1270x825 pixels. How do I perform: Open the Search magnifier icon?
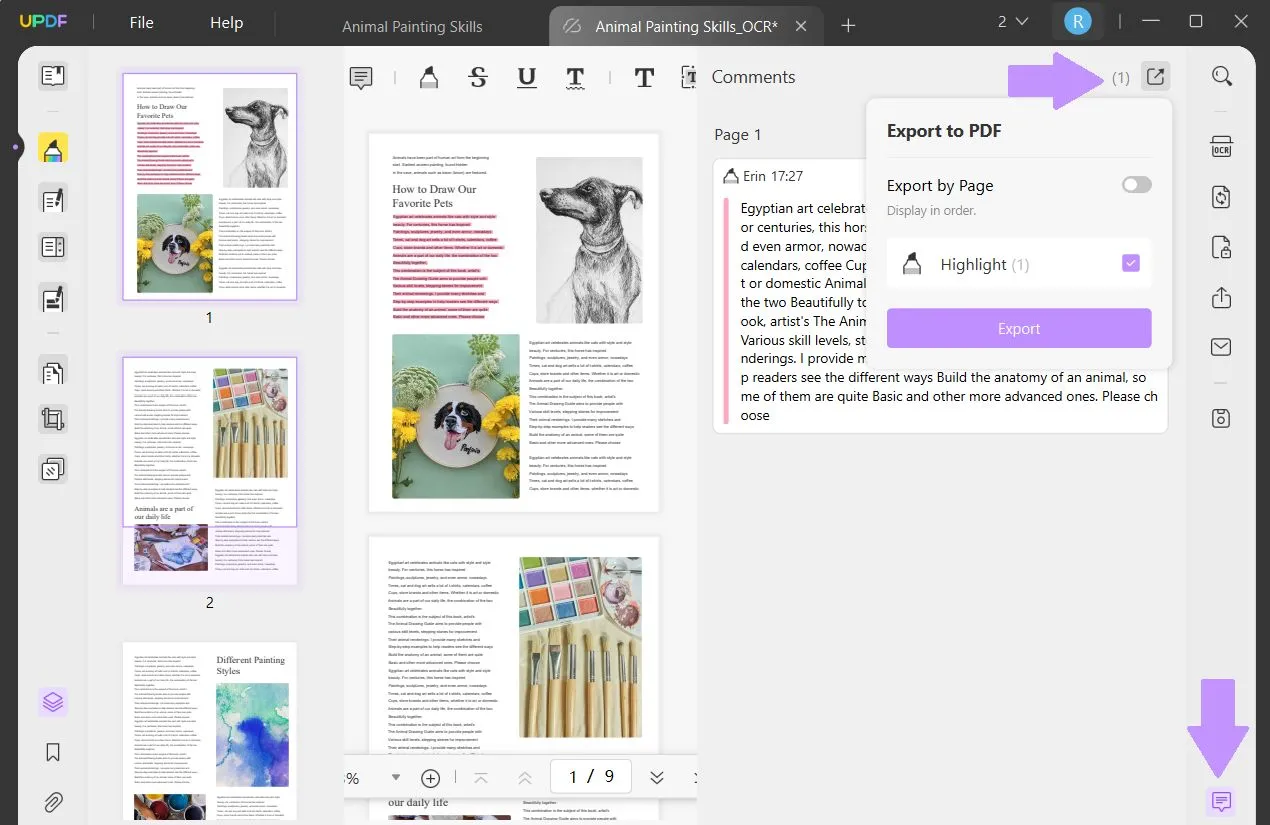tap(1221, 76)
